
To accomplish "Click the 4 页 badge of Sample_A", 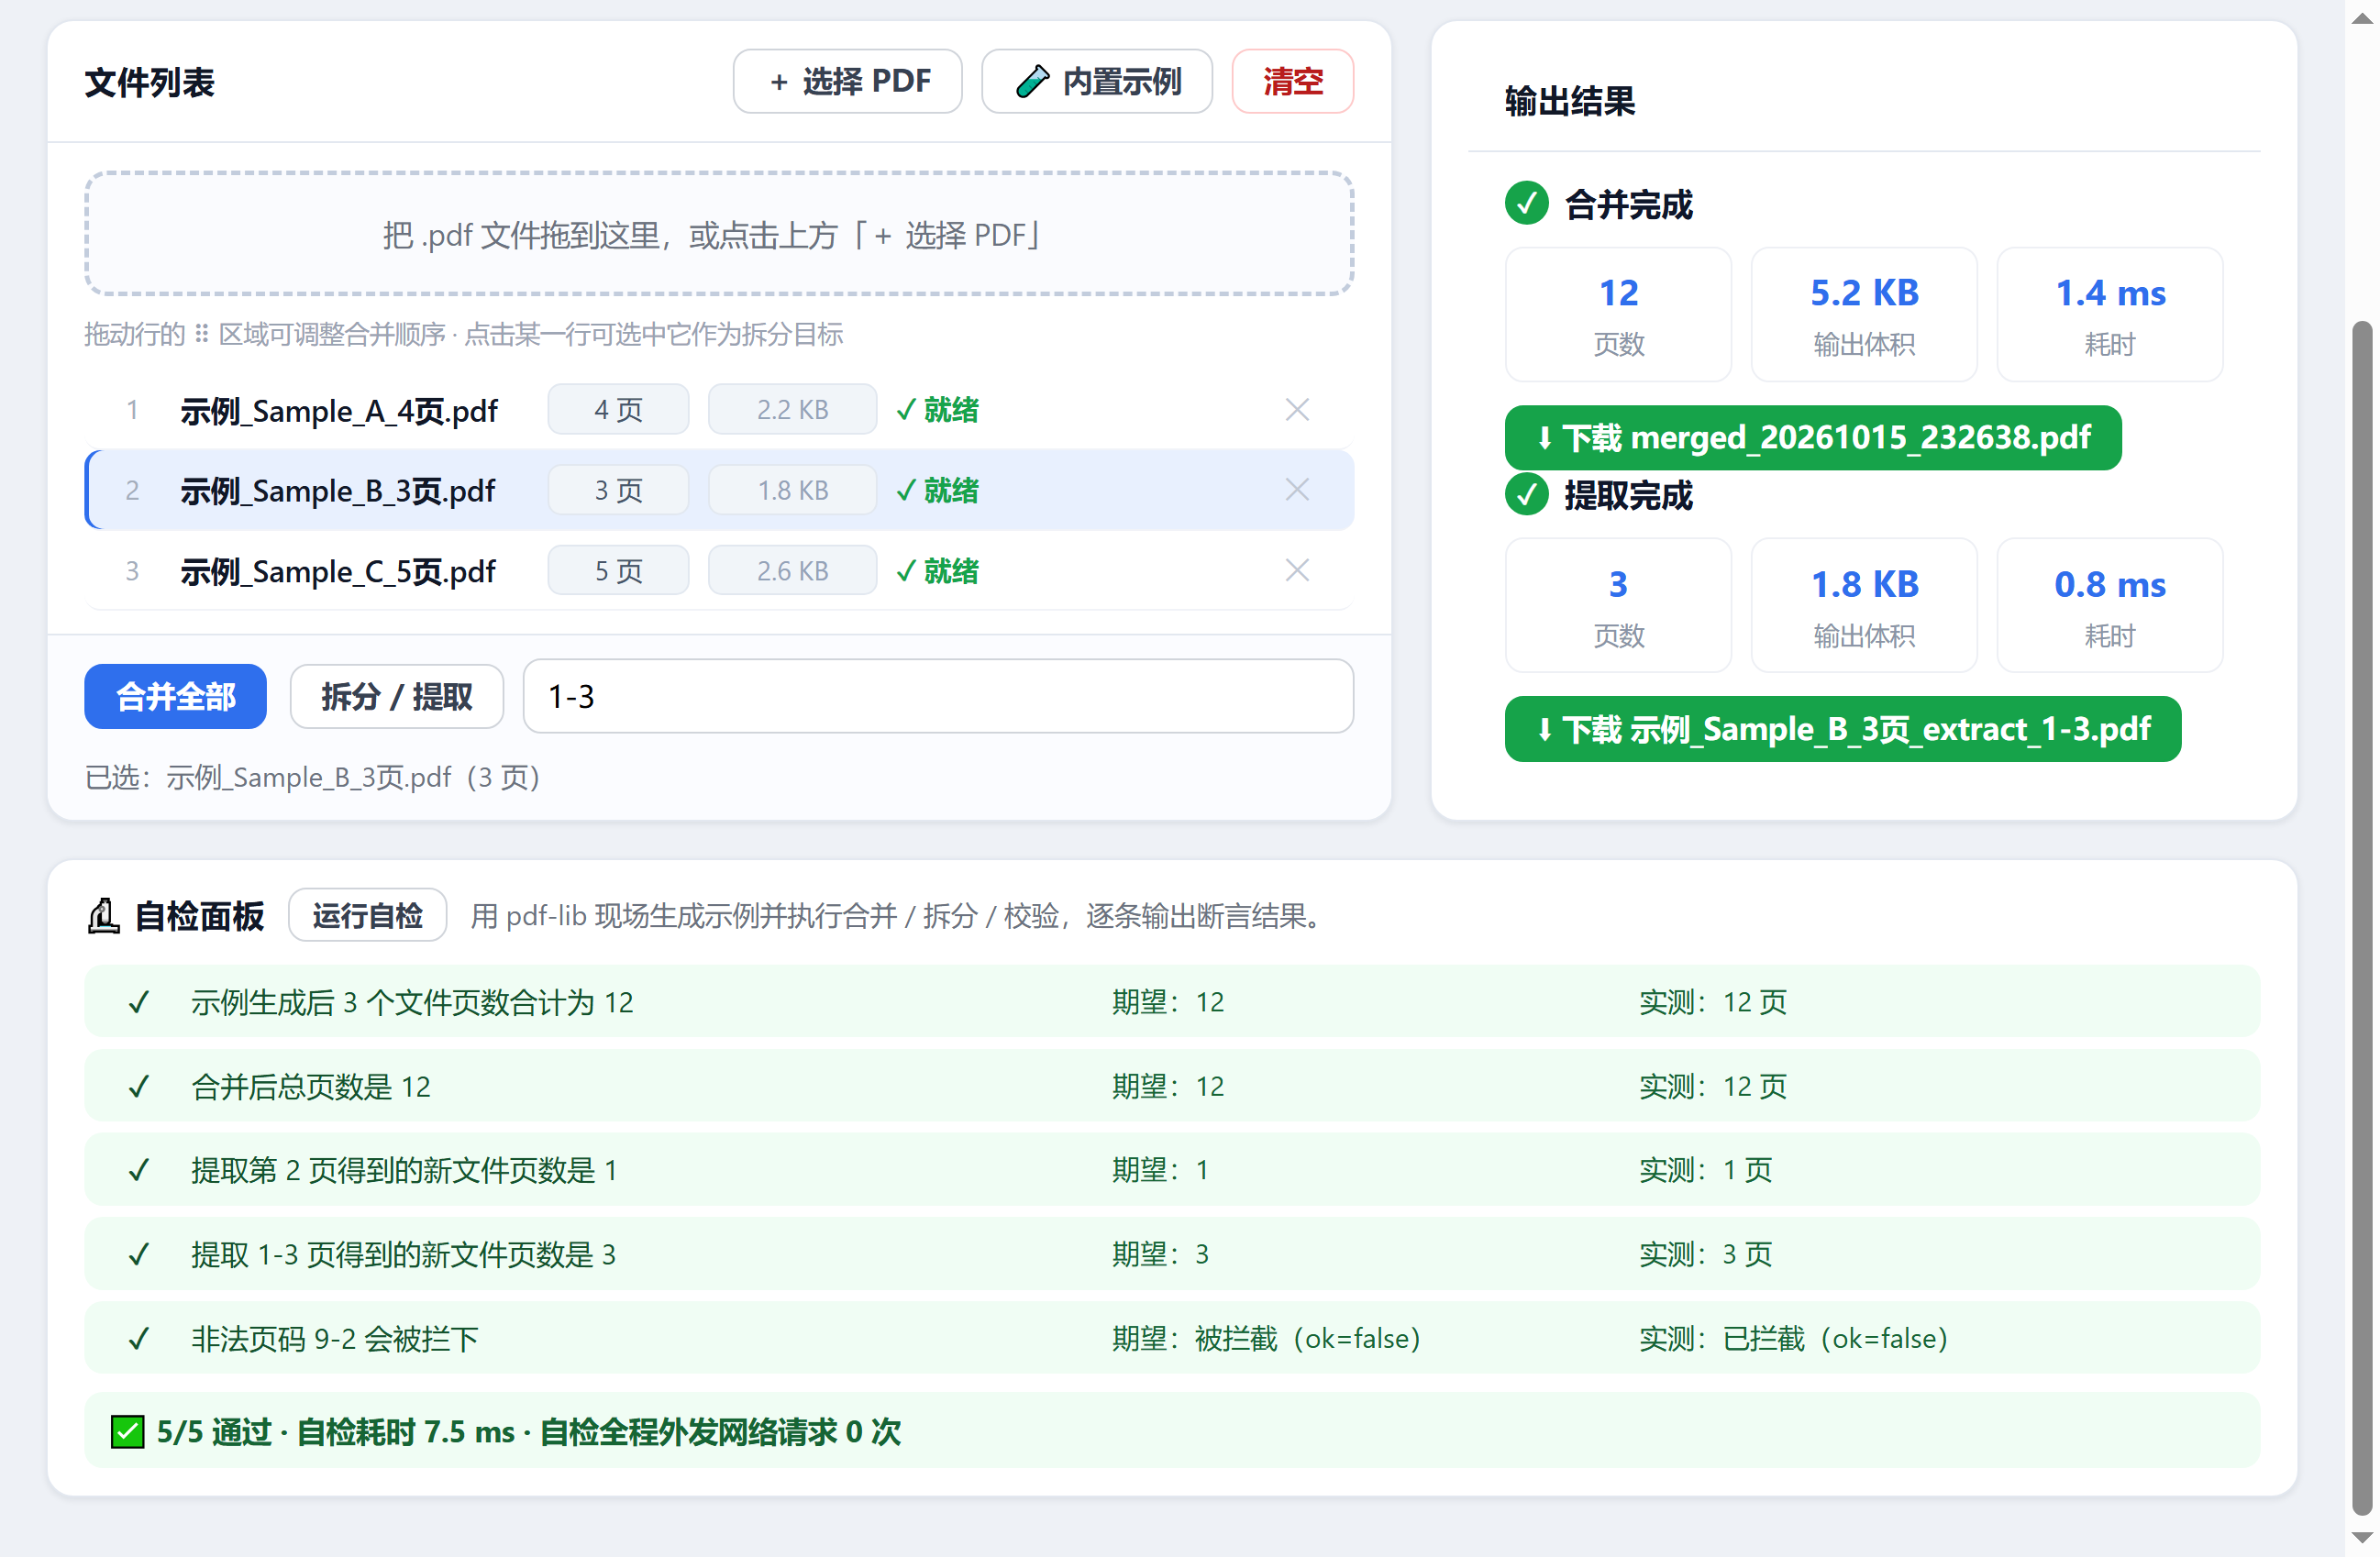I will pos(618,410).
